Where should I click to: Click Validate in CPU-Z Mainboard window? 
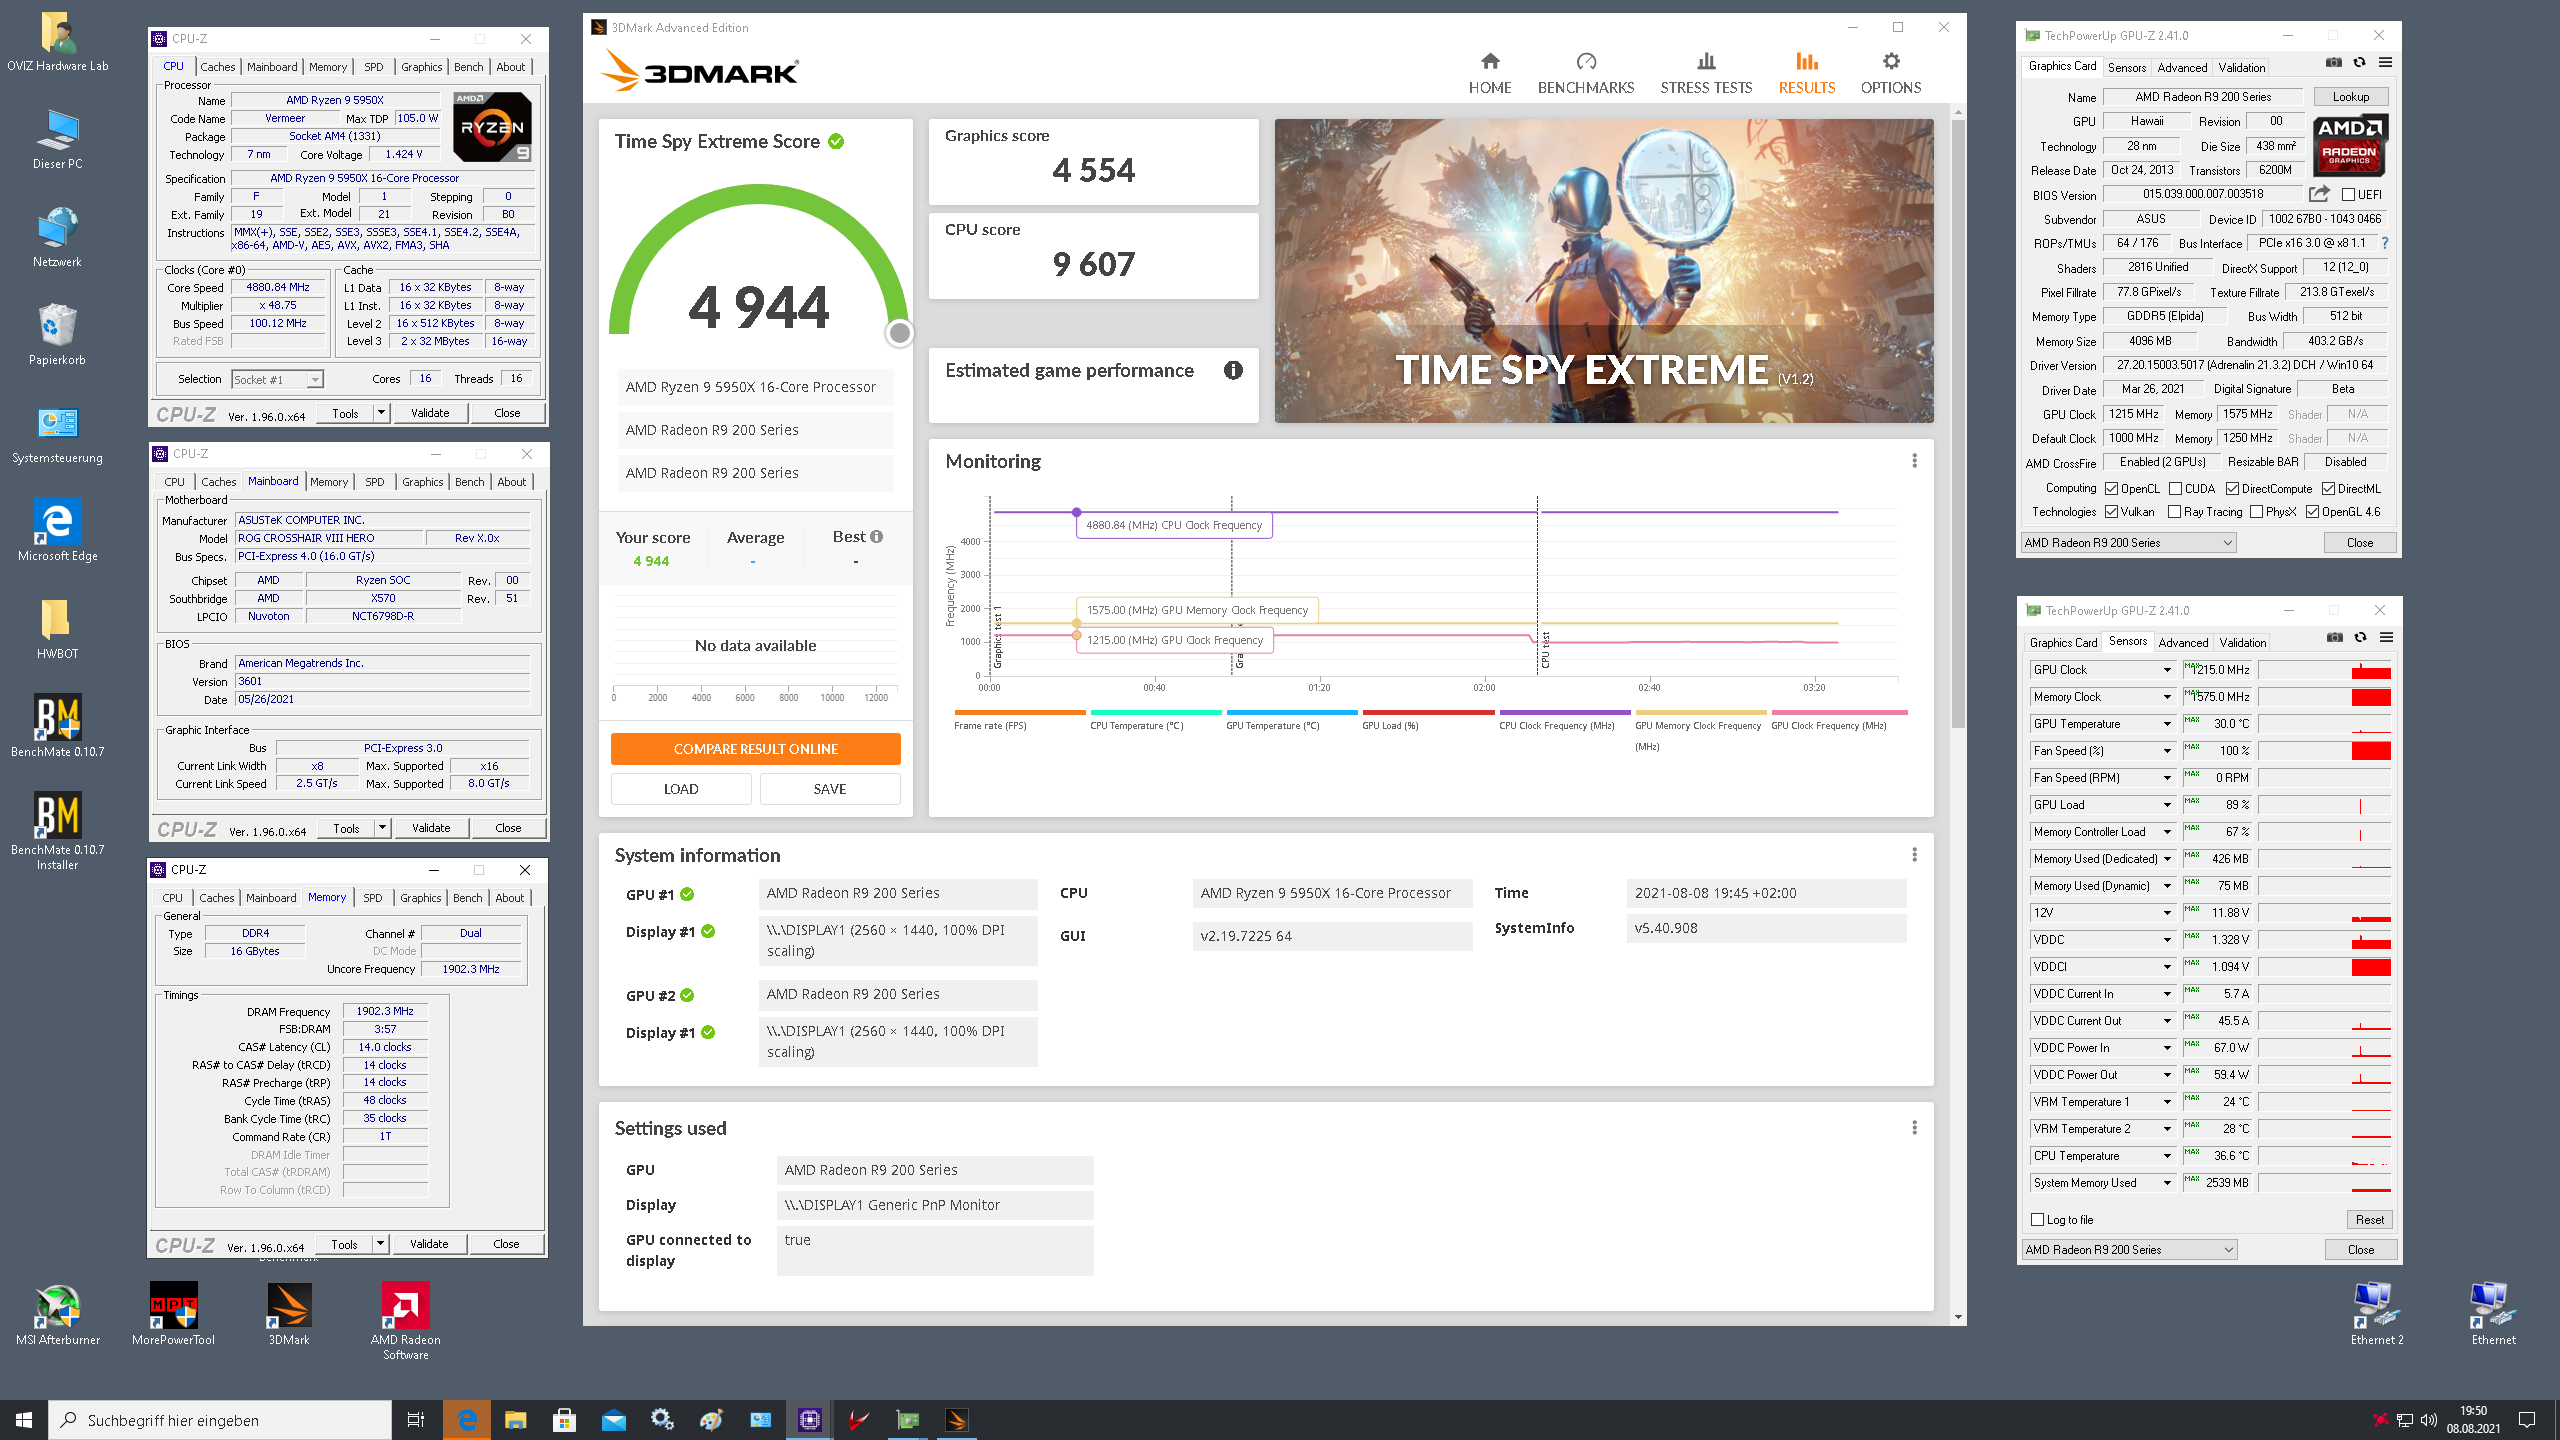(x=431, y=828)
